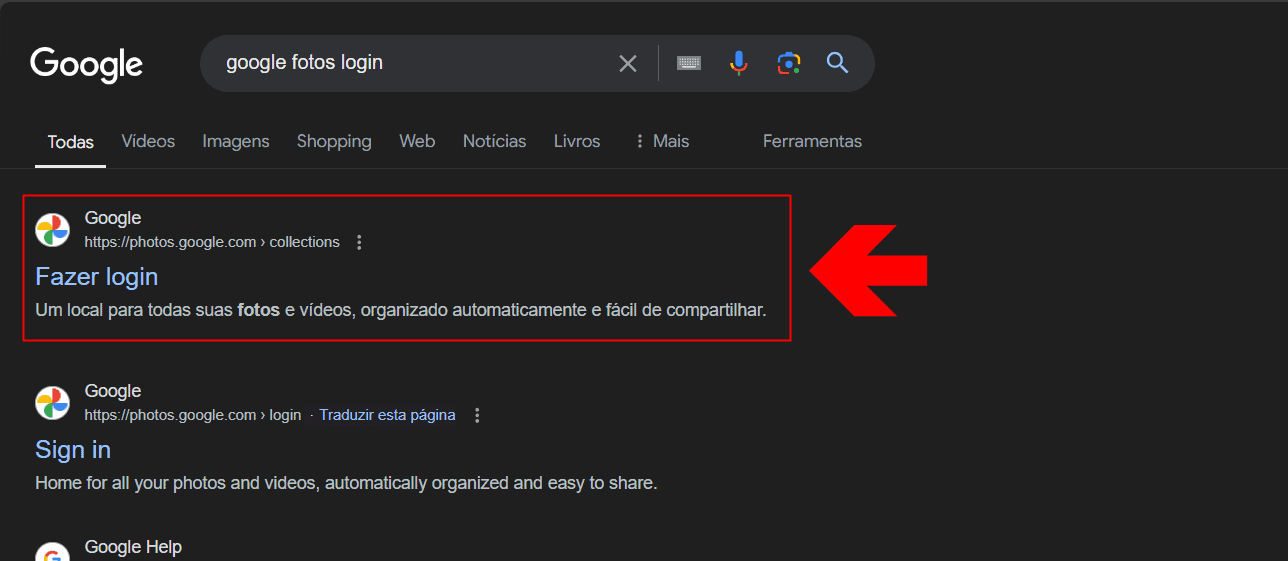Open the three-dot menu beside photos.google.com › collections

tap(360, 242)
